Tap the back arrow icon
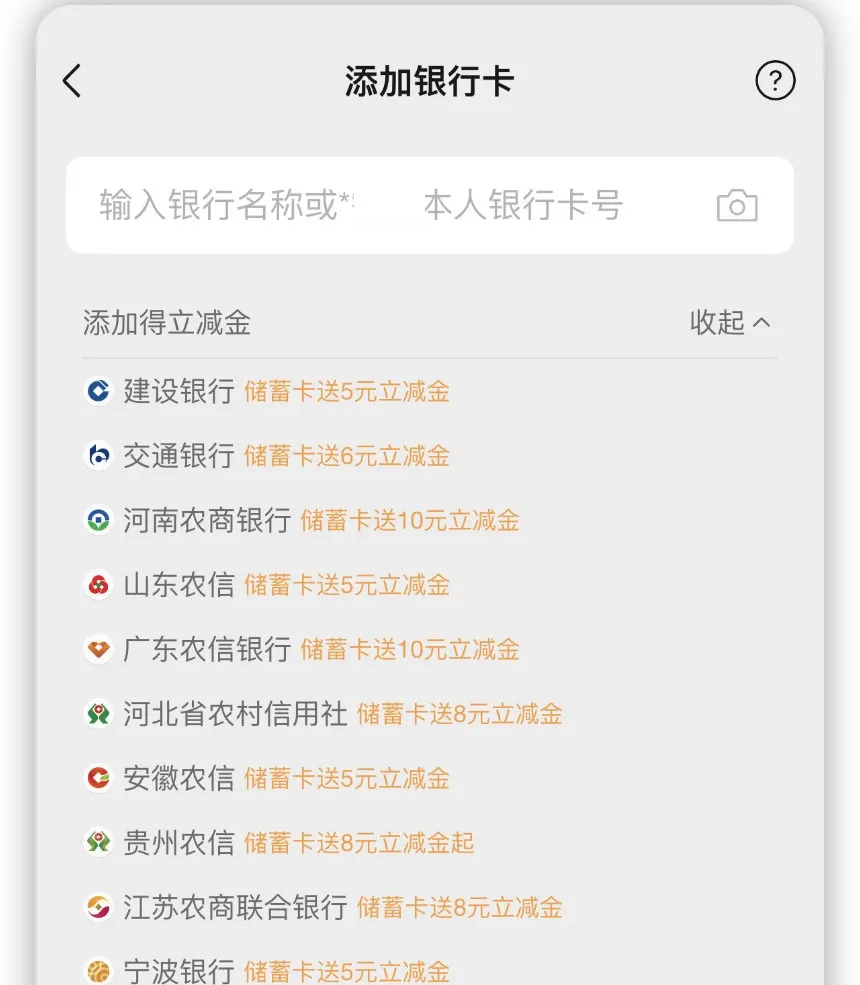 (72, 81)
